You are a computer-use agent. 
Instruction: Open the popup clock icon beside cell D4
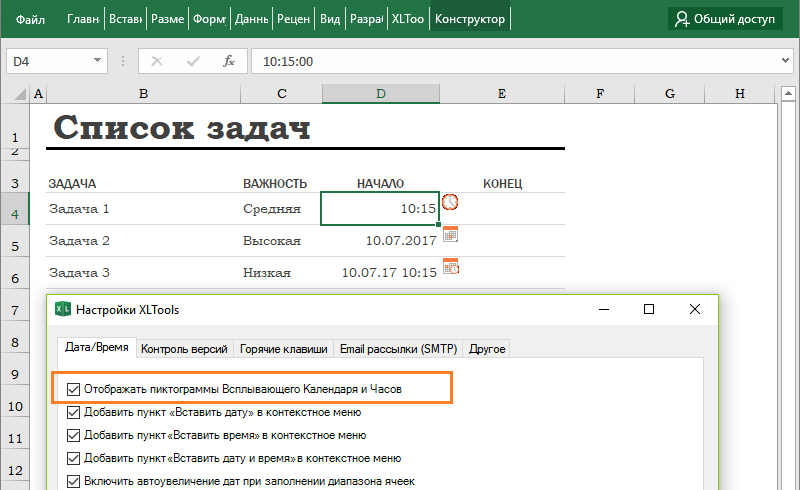click(449, 202)
